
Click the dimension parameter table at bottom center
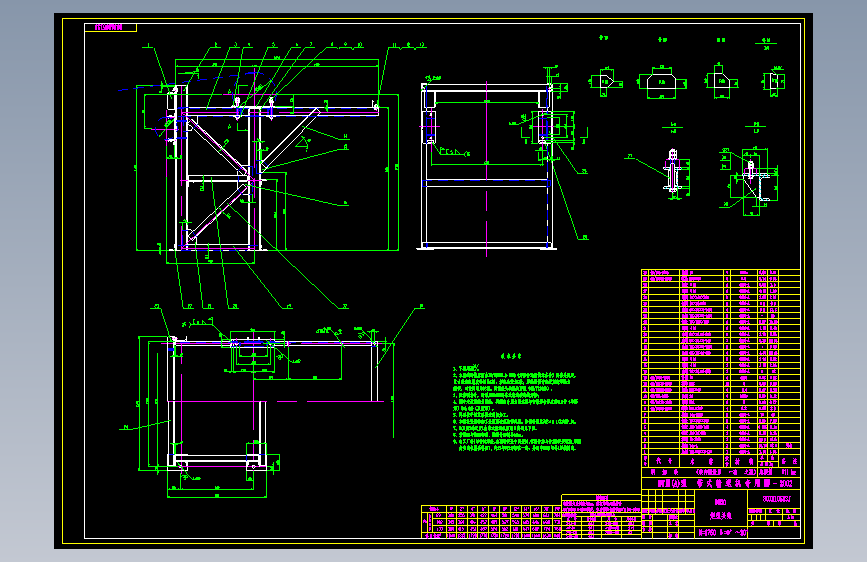point(491,522)
